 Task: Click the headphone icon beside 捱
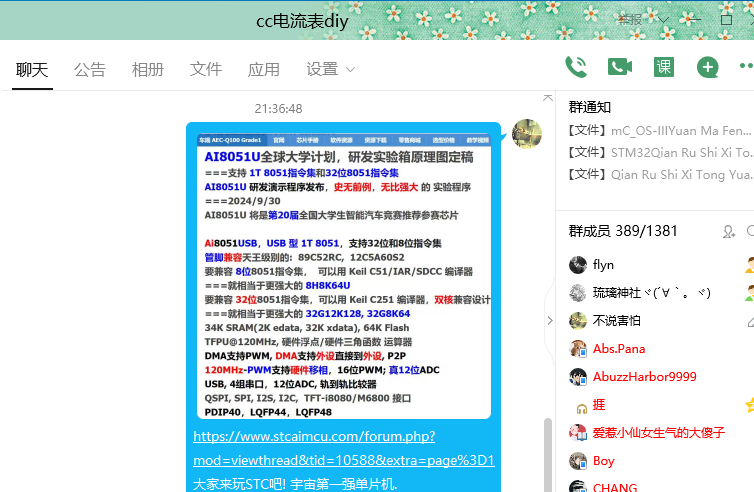[x=582, y=409]
